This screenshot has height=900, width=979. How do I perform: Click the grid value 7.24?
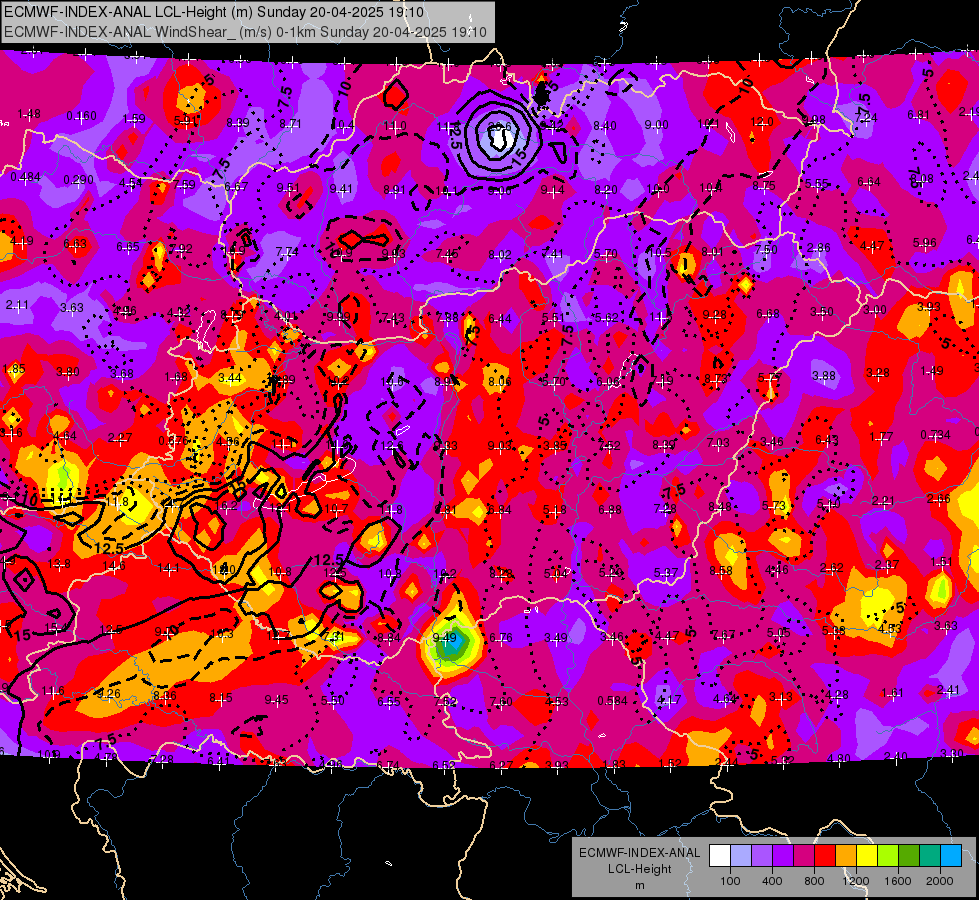click(x=867, y=117)
